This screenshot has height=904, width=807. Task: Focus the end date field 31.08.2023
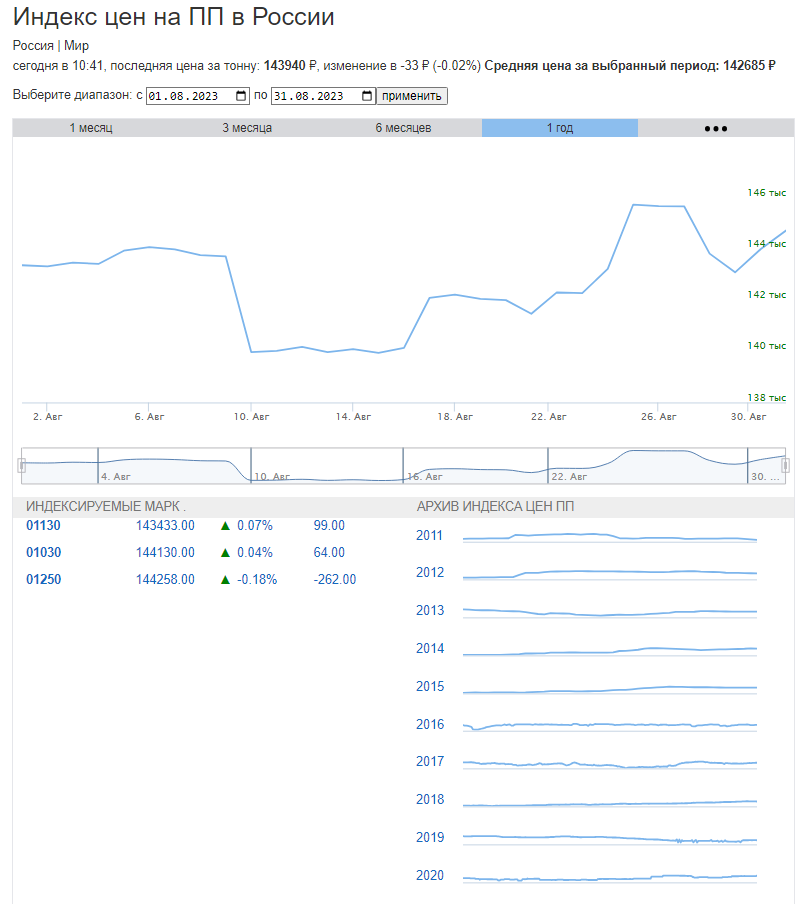pyautogui.click(x=323, y=96)
